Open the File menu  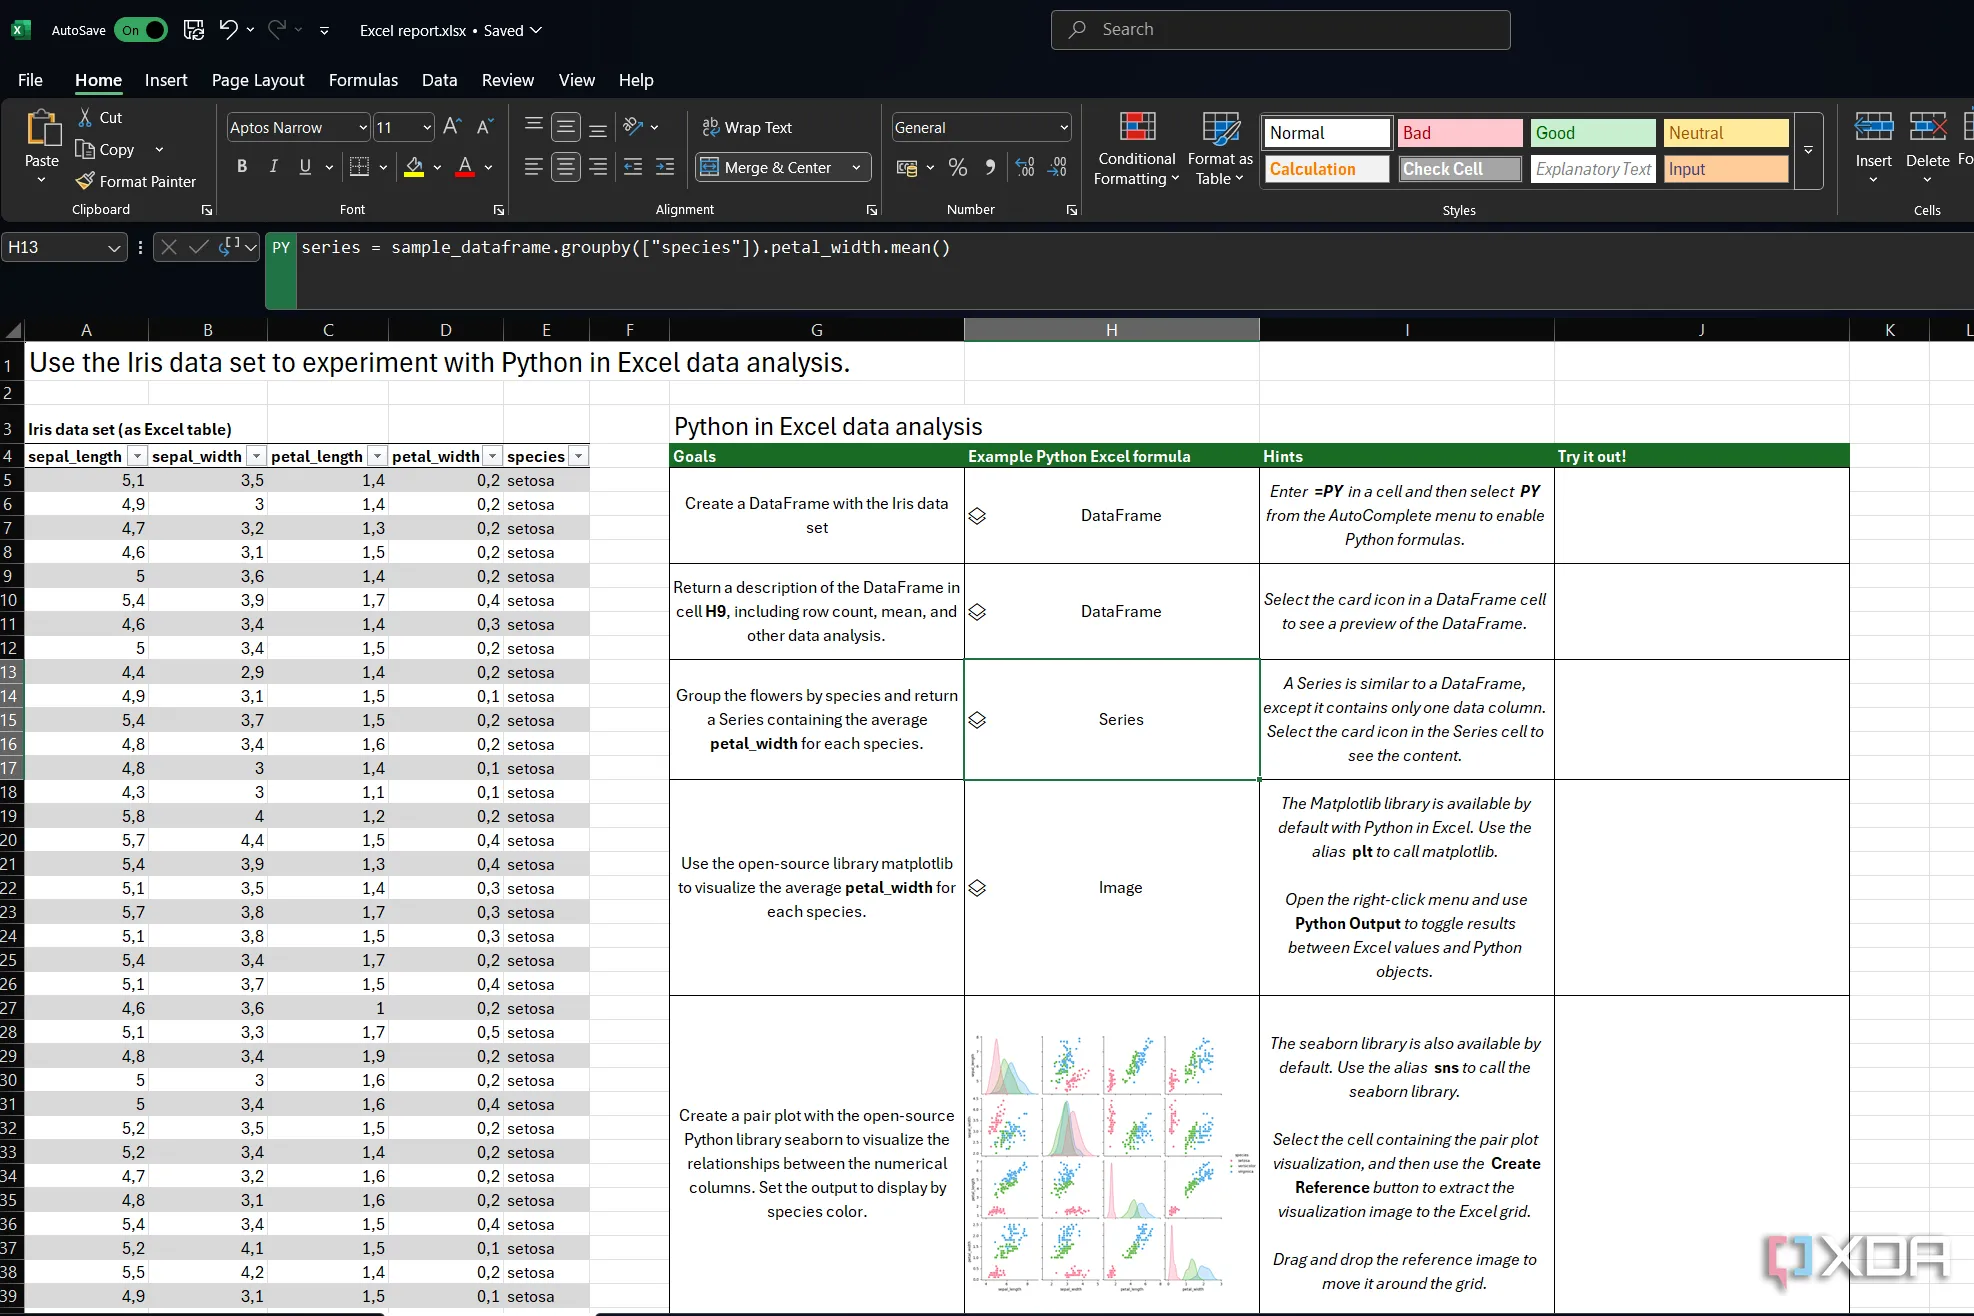click(30, 80)
